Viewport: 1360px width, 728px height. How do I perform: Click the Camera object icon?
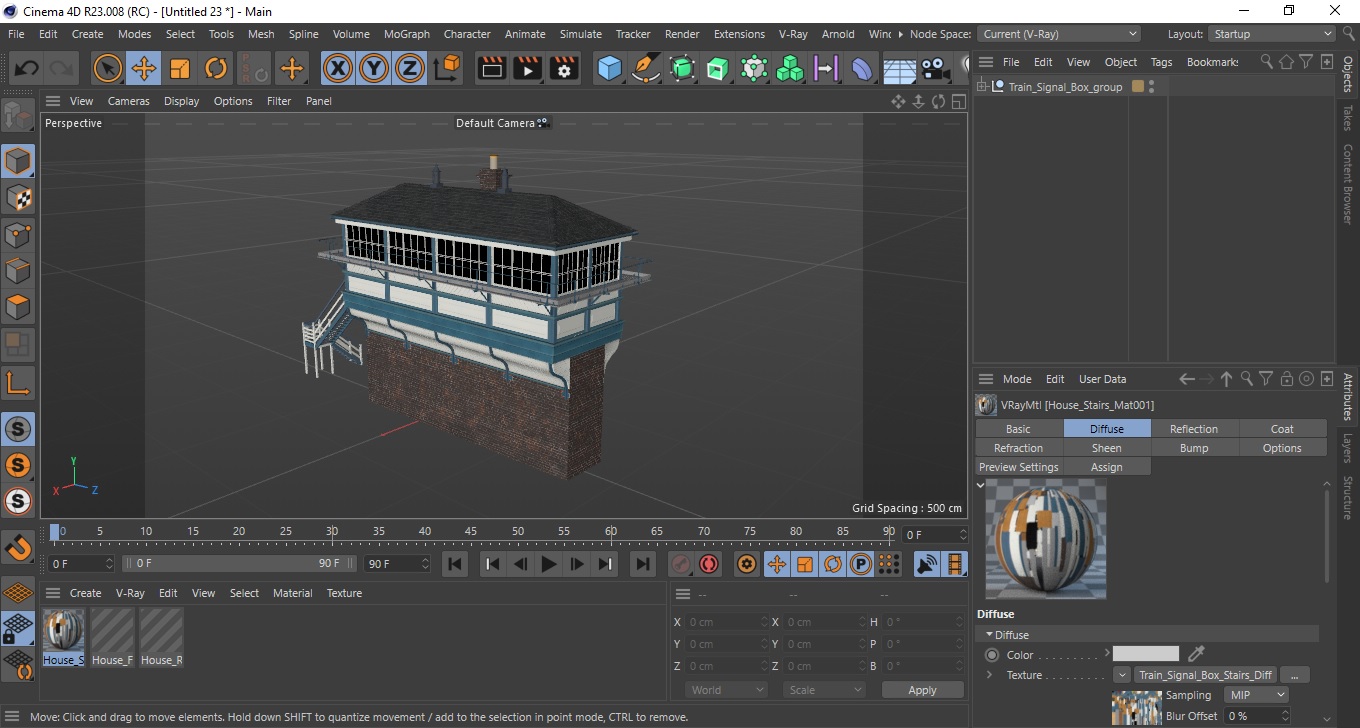[x=934, y=69]
